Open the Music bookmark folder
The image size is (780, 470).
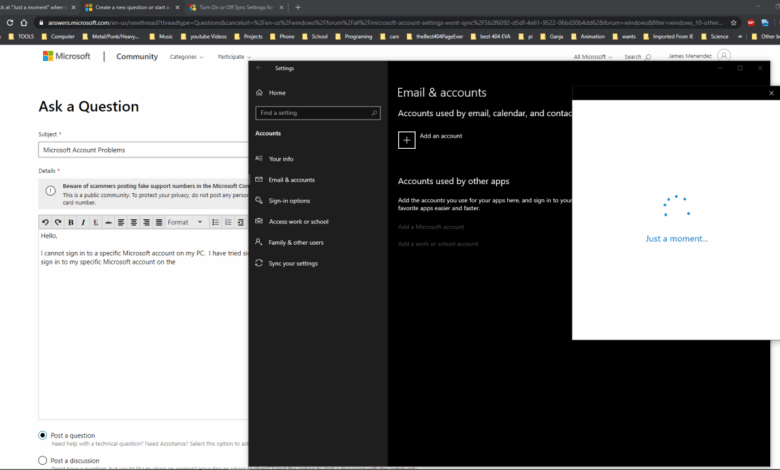click(161, 36)
